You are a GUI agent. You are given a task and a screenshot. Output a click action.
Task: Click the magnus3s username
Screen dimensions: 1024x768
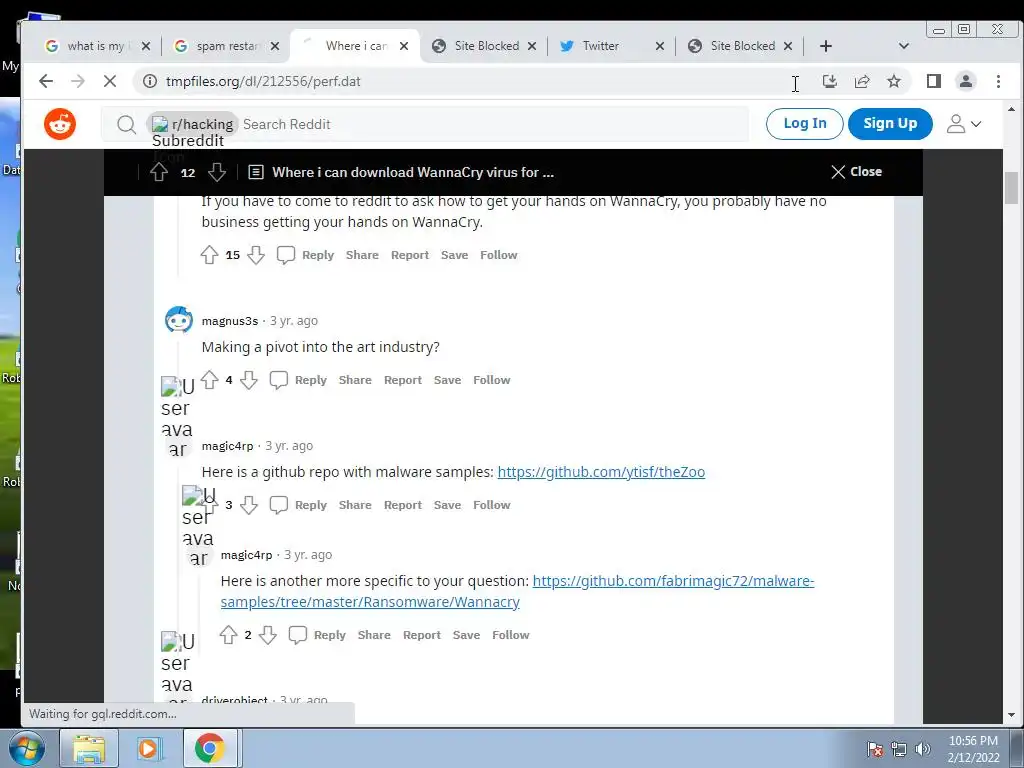click(x=230, y=321)
